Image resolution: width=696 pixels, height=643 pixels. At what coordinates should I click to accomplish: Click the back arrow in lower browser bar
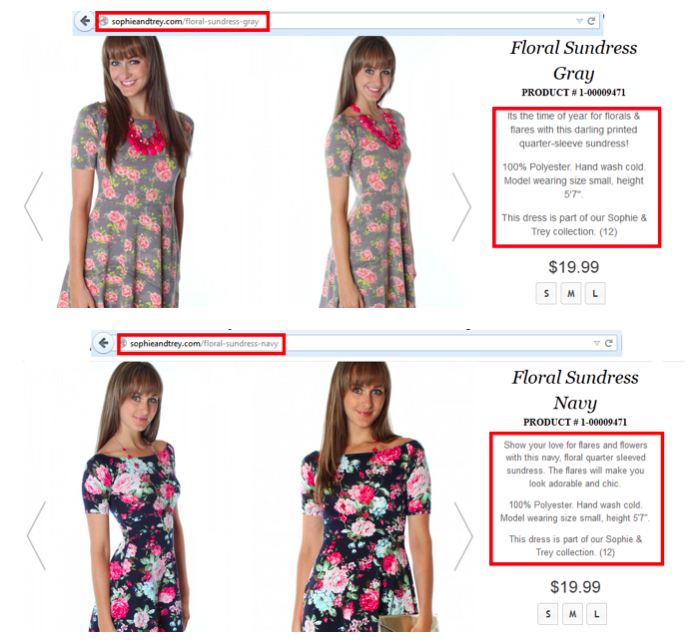(103, 343)
